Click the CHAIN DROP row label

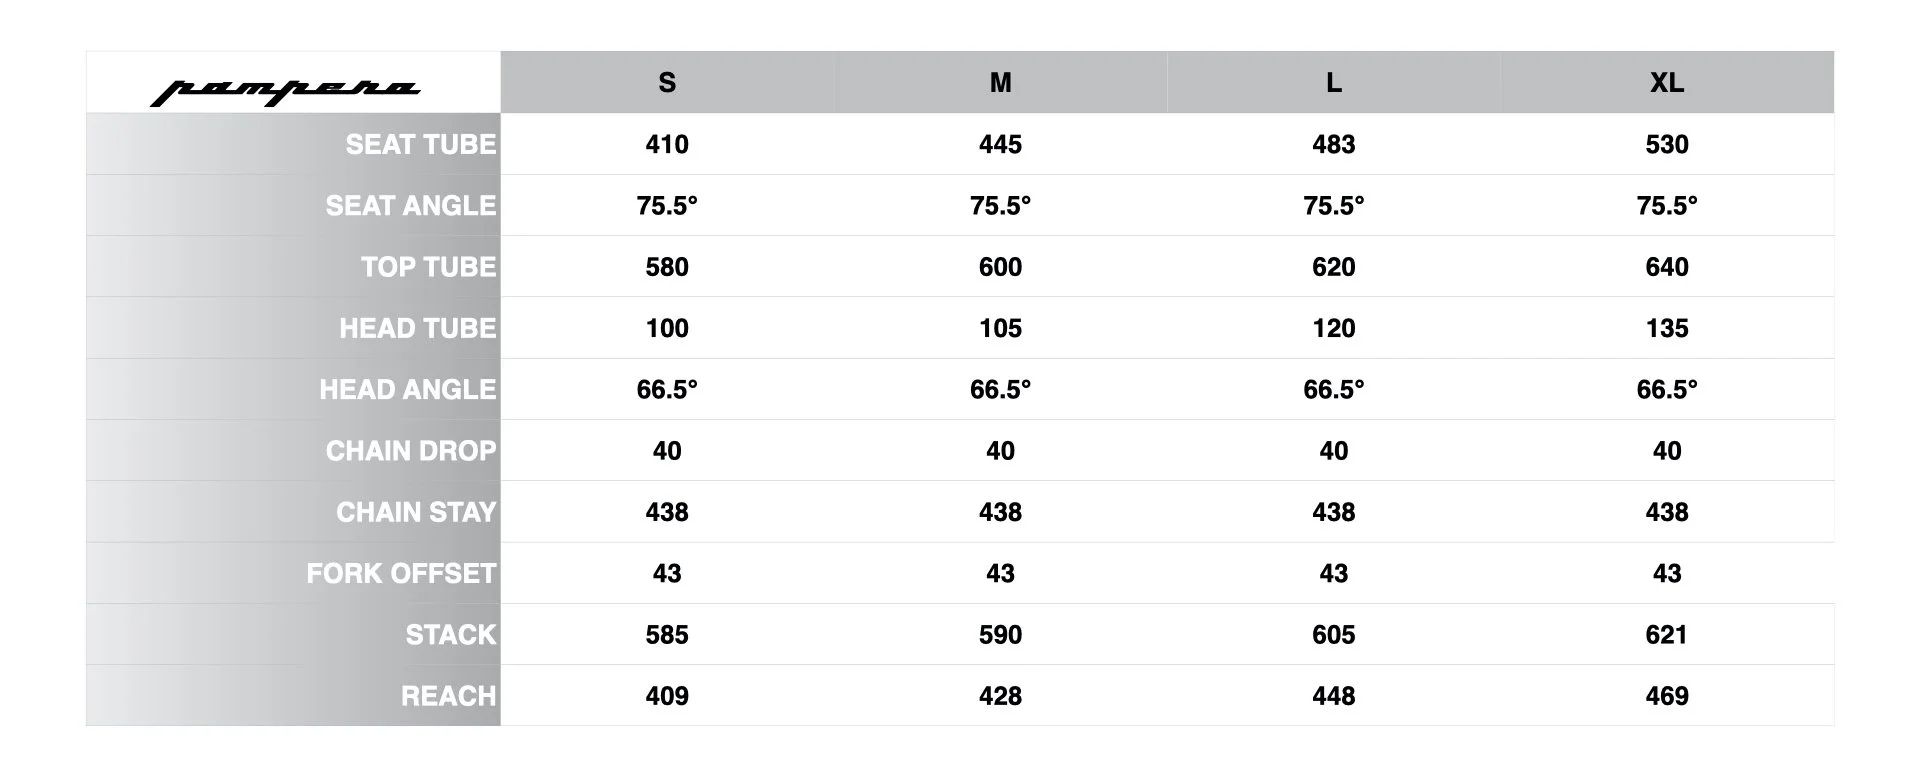[x=411, y=451]
